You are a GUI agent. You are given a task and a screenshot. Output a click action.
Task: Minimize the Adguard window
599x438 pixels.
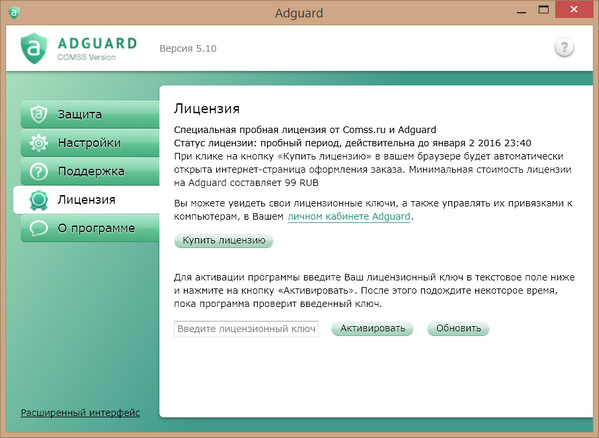coord(521,12)
